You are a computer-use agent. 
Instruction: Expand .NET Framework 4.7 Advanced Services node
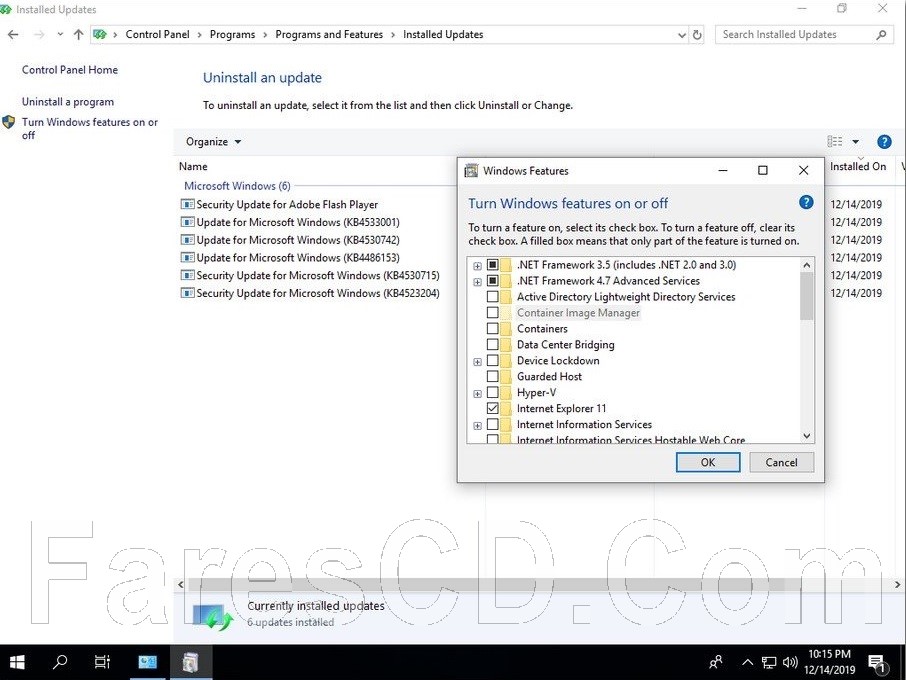tap(477, 282)
